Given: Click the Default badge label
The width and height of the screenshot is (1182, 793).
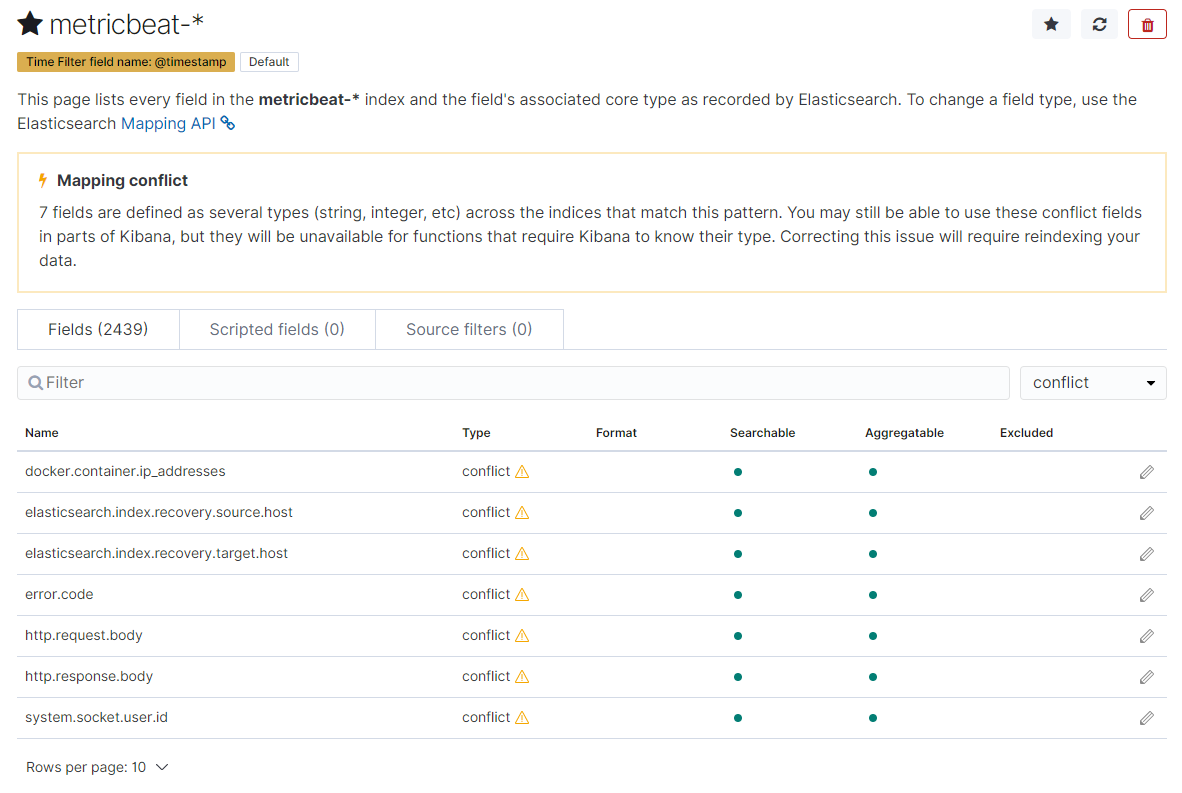Looking at the screenshot, I should 269,62.
